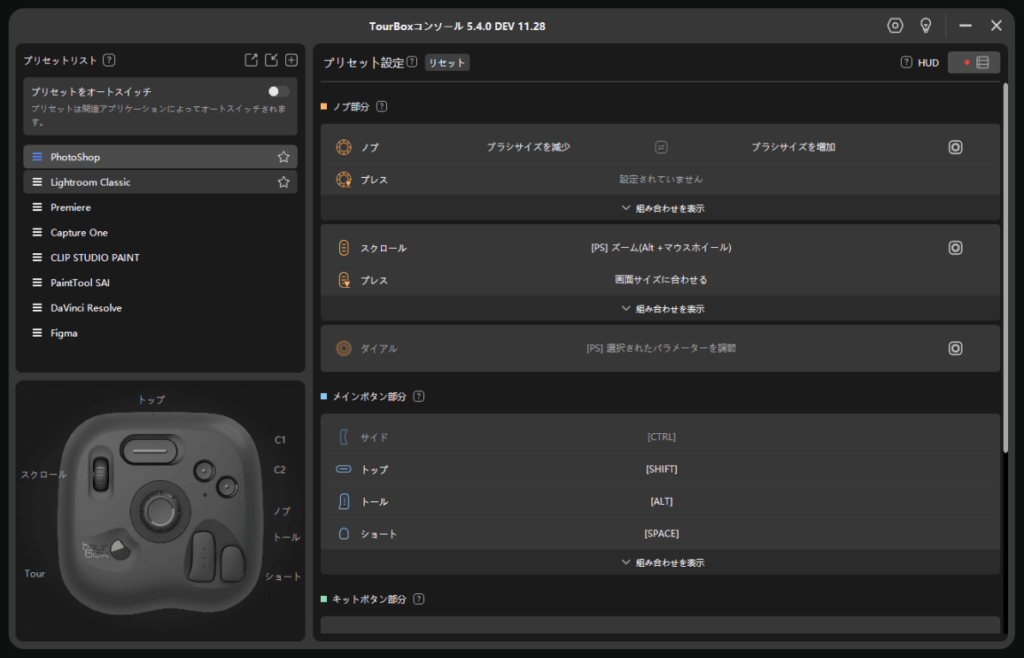Add a new preset with the plus icon
1024x658 pixels.
[x=291, y=60]
